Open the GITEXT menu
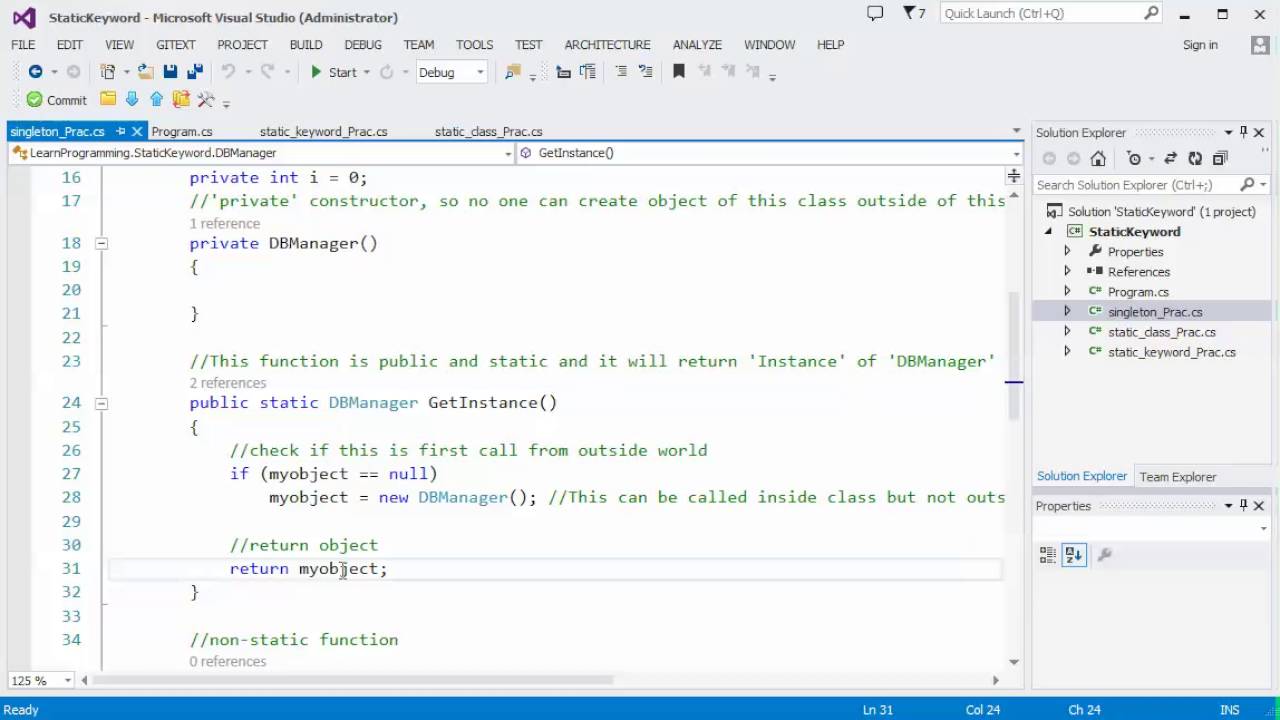The width and height of the screenshot is (1280, 720). 176,44
